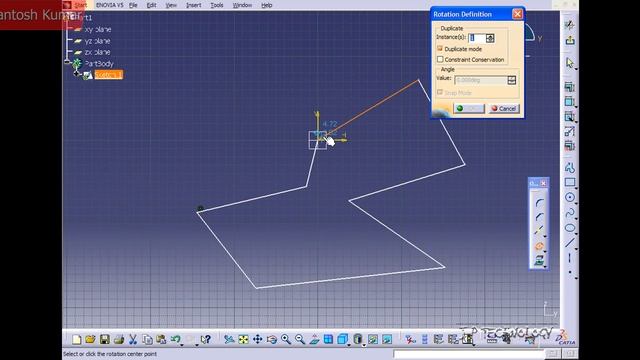The image size is (640, 360).
Task: Select the arrow Select tool in the right toolbar
Action: click(x=570, y=63)
